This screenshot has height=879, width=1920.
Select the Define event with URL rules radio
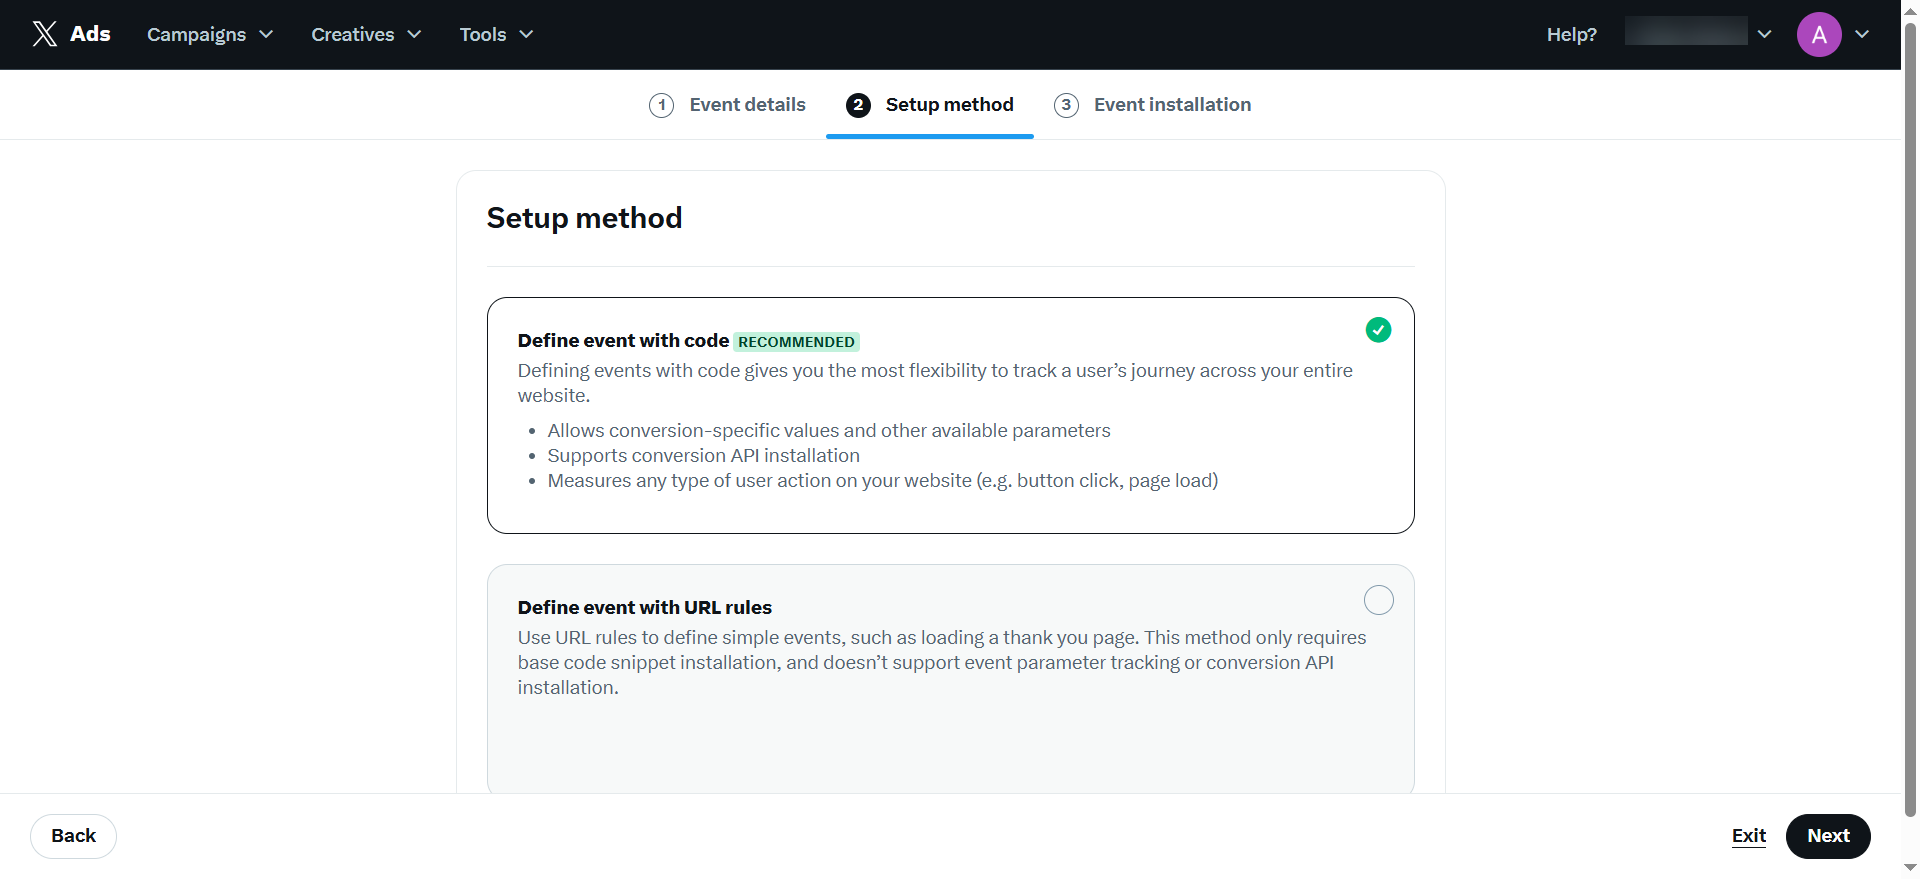click(x=1378, y=600)
